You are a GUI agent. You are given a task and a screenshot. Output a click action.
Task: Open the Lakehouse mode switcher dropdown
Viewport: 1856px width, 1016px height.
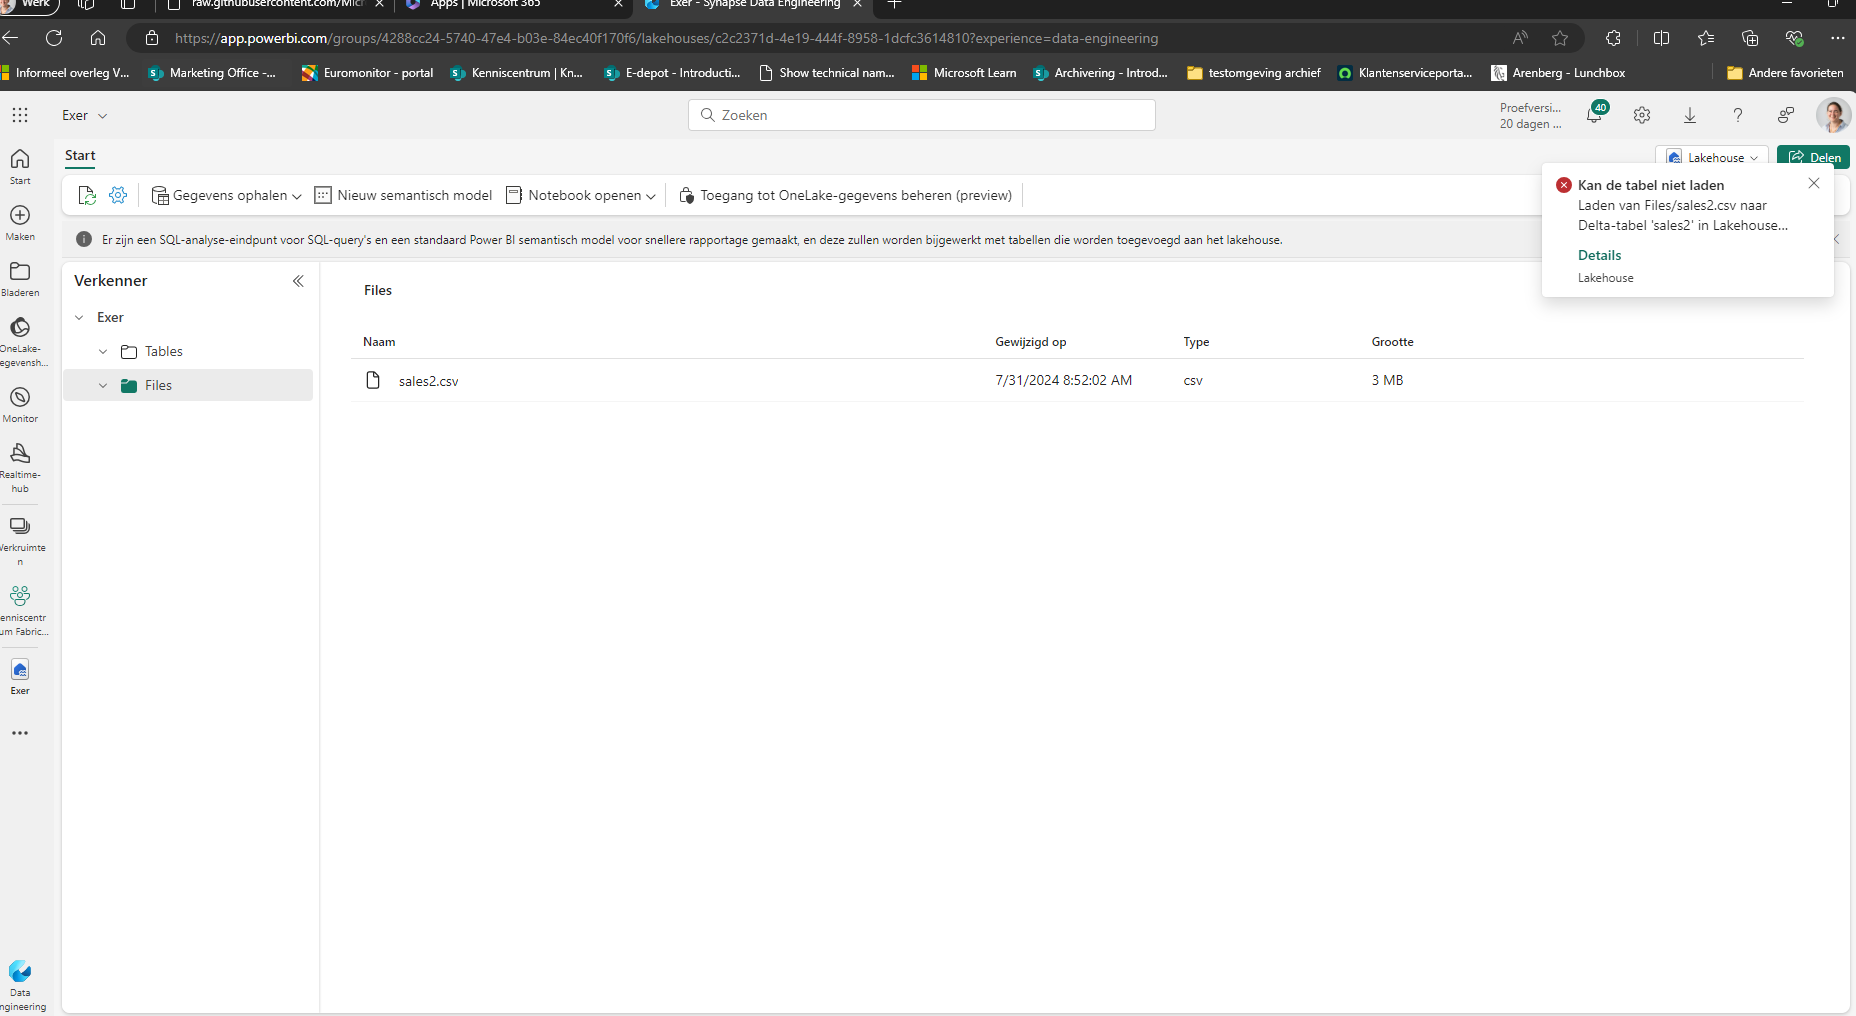pos(1712,157)
